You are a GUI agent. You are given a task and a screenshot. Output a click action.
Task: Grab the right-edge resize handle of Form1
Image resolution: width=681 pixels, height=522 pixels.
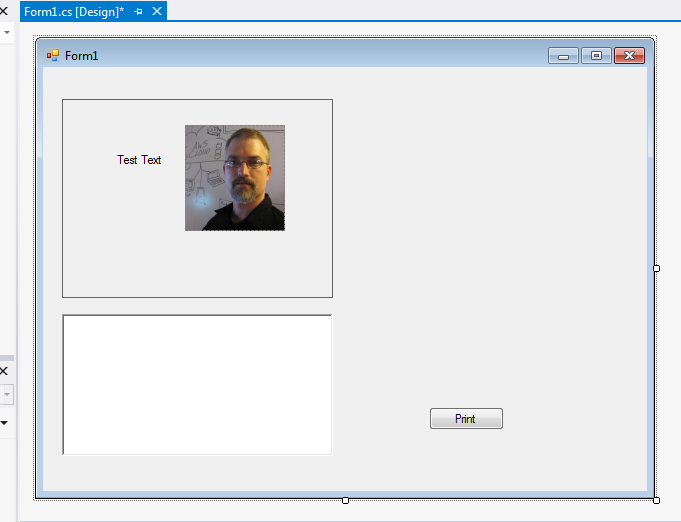tap(656, 268)
